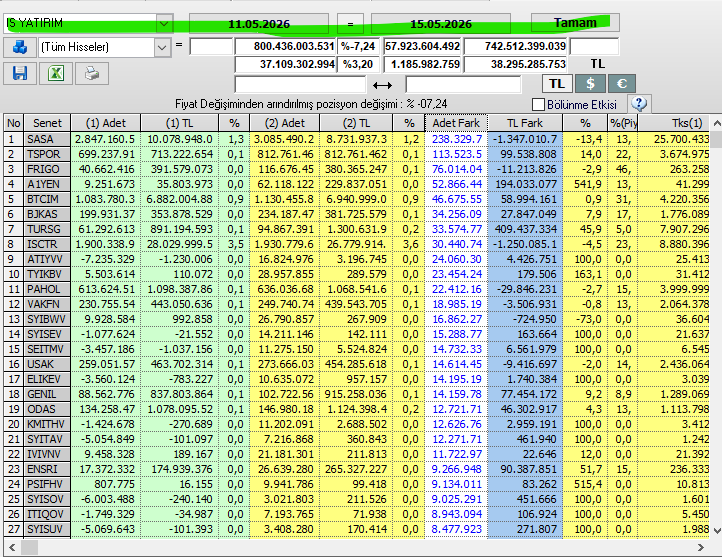Screen dimensions: 722x557
Task: Open the help question mark icon
Action: pyautogui.click(x=639, y=104)
